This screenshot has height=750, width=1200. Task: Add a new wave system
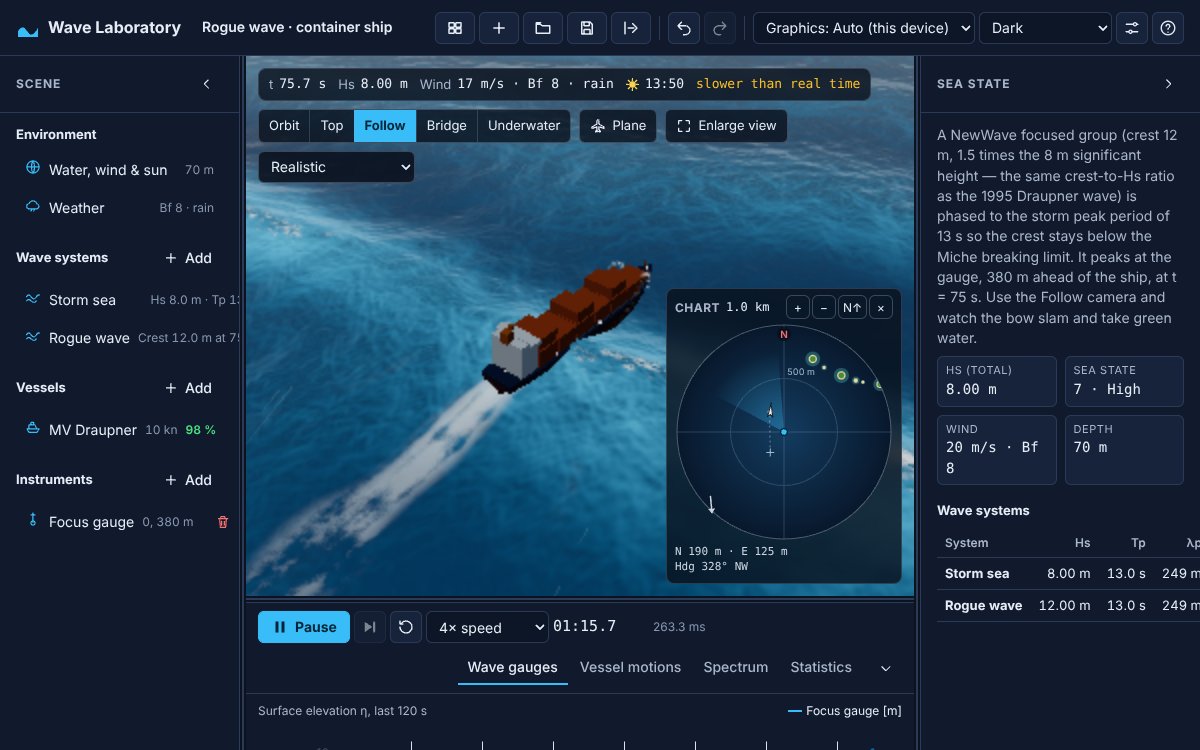click(188, 258)
